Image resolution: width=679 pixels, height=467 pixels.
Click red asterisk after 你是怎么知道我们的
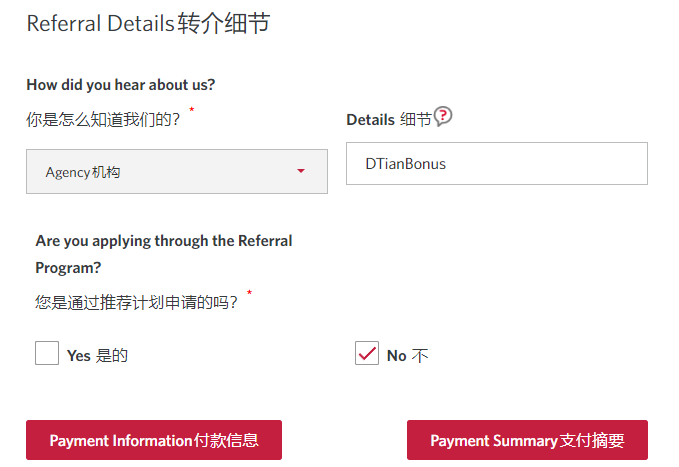[191, 110]
